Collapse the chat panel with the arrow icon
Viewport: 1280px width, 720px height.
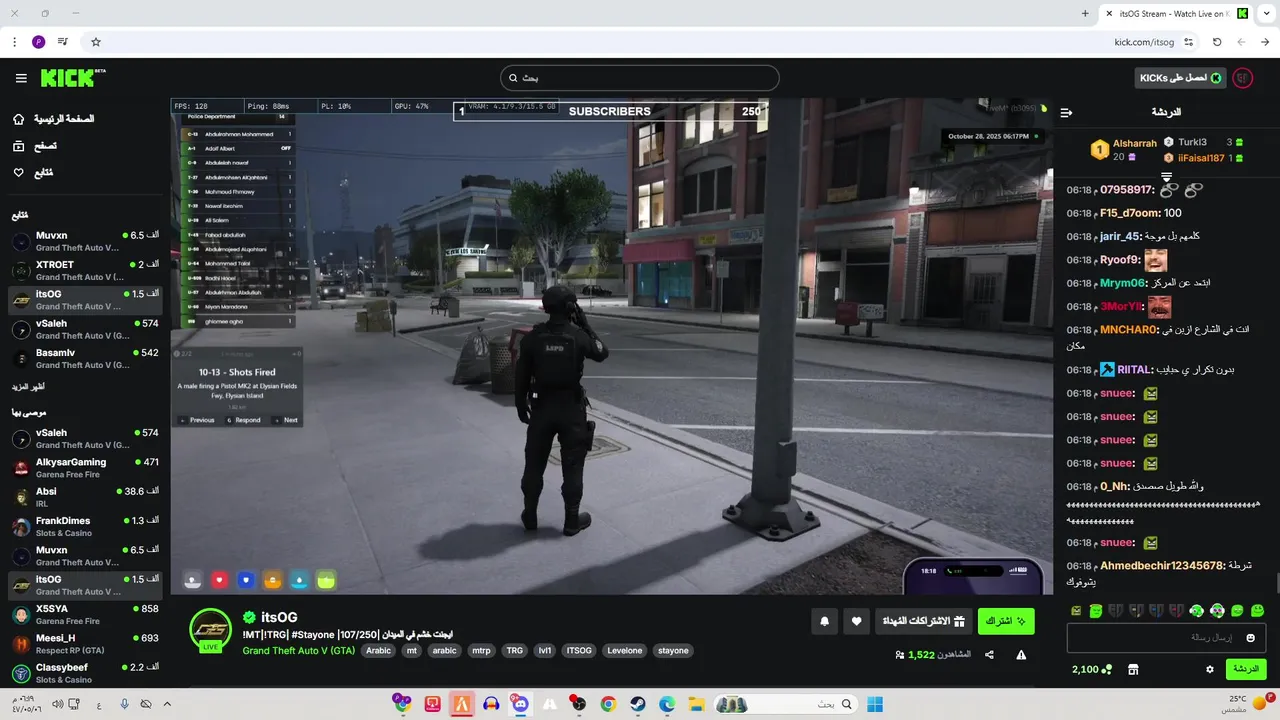pos(1066,112)
